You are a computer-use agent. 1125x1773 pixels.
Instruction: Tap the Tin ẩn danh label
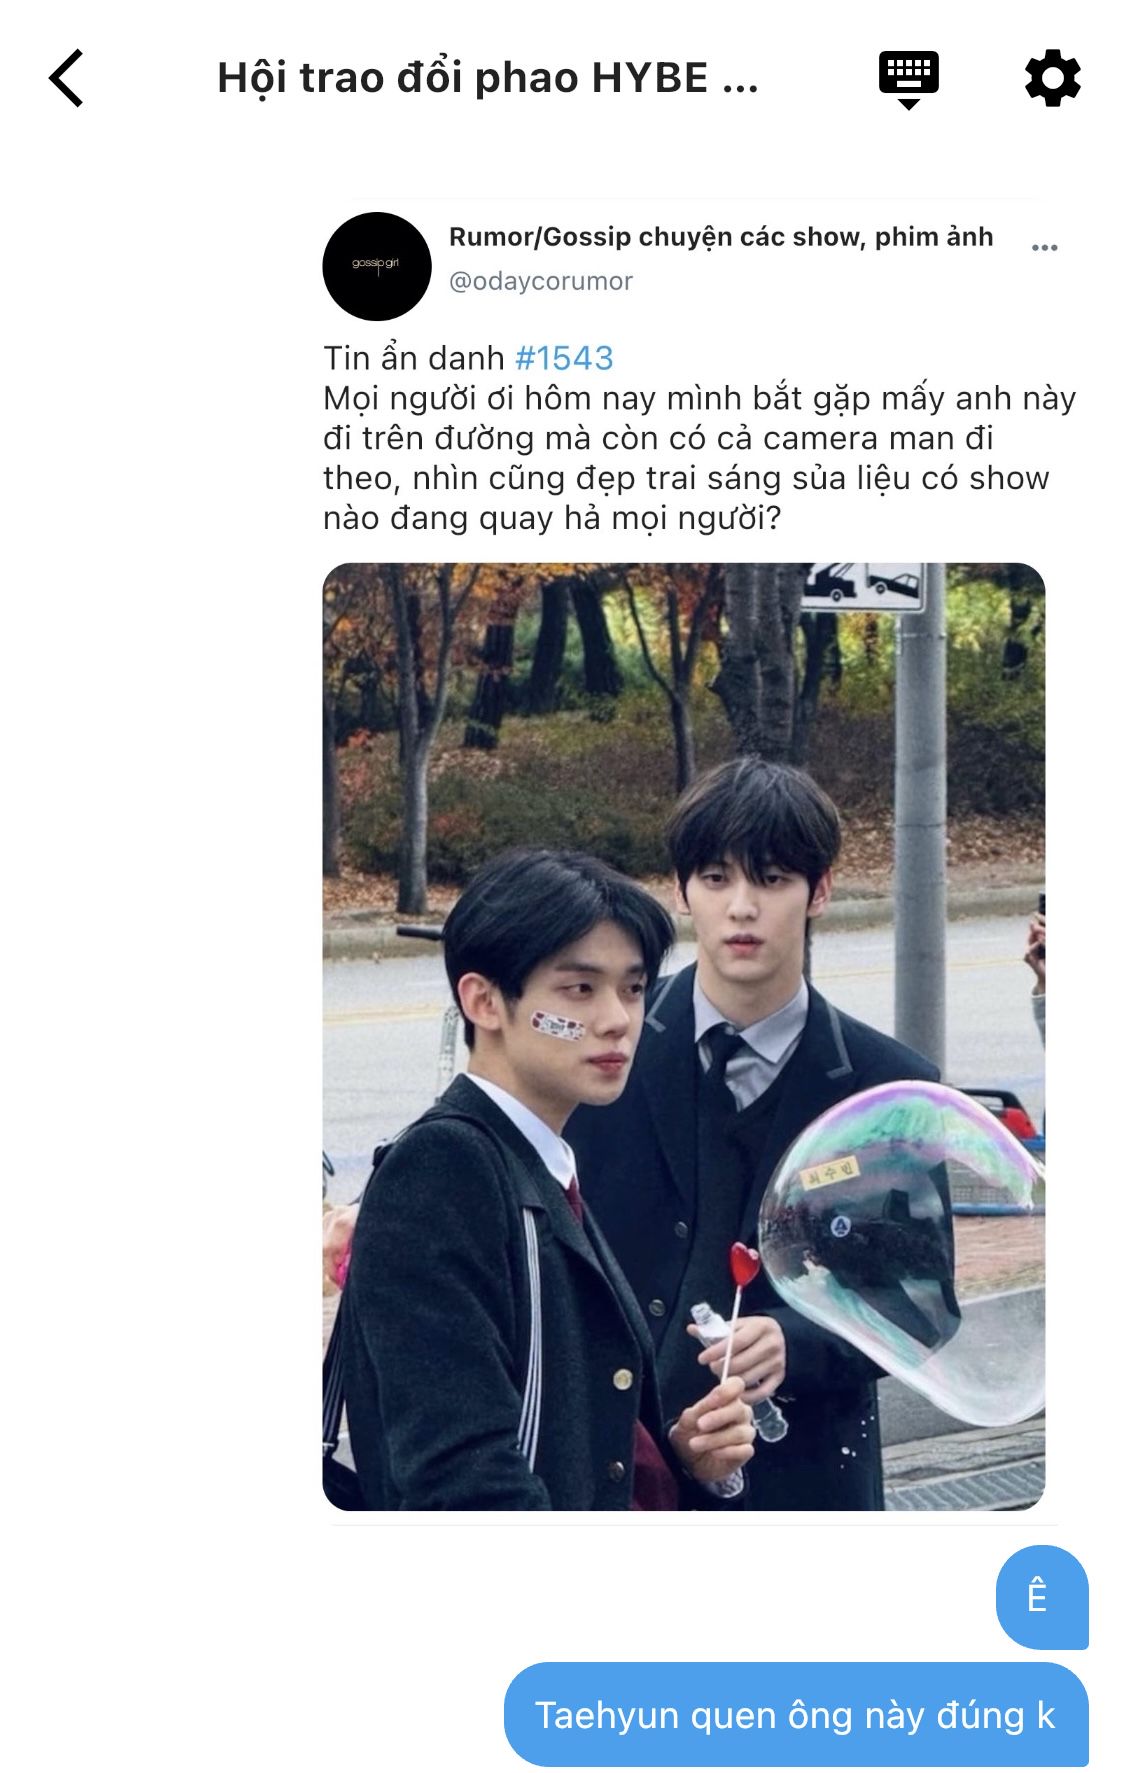coord(414,358)
